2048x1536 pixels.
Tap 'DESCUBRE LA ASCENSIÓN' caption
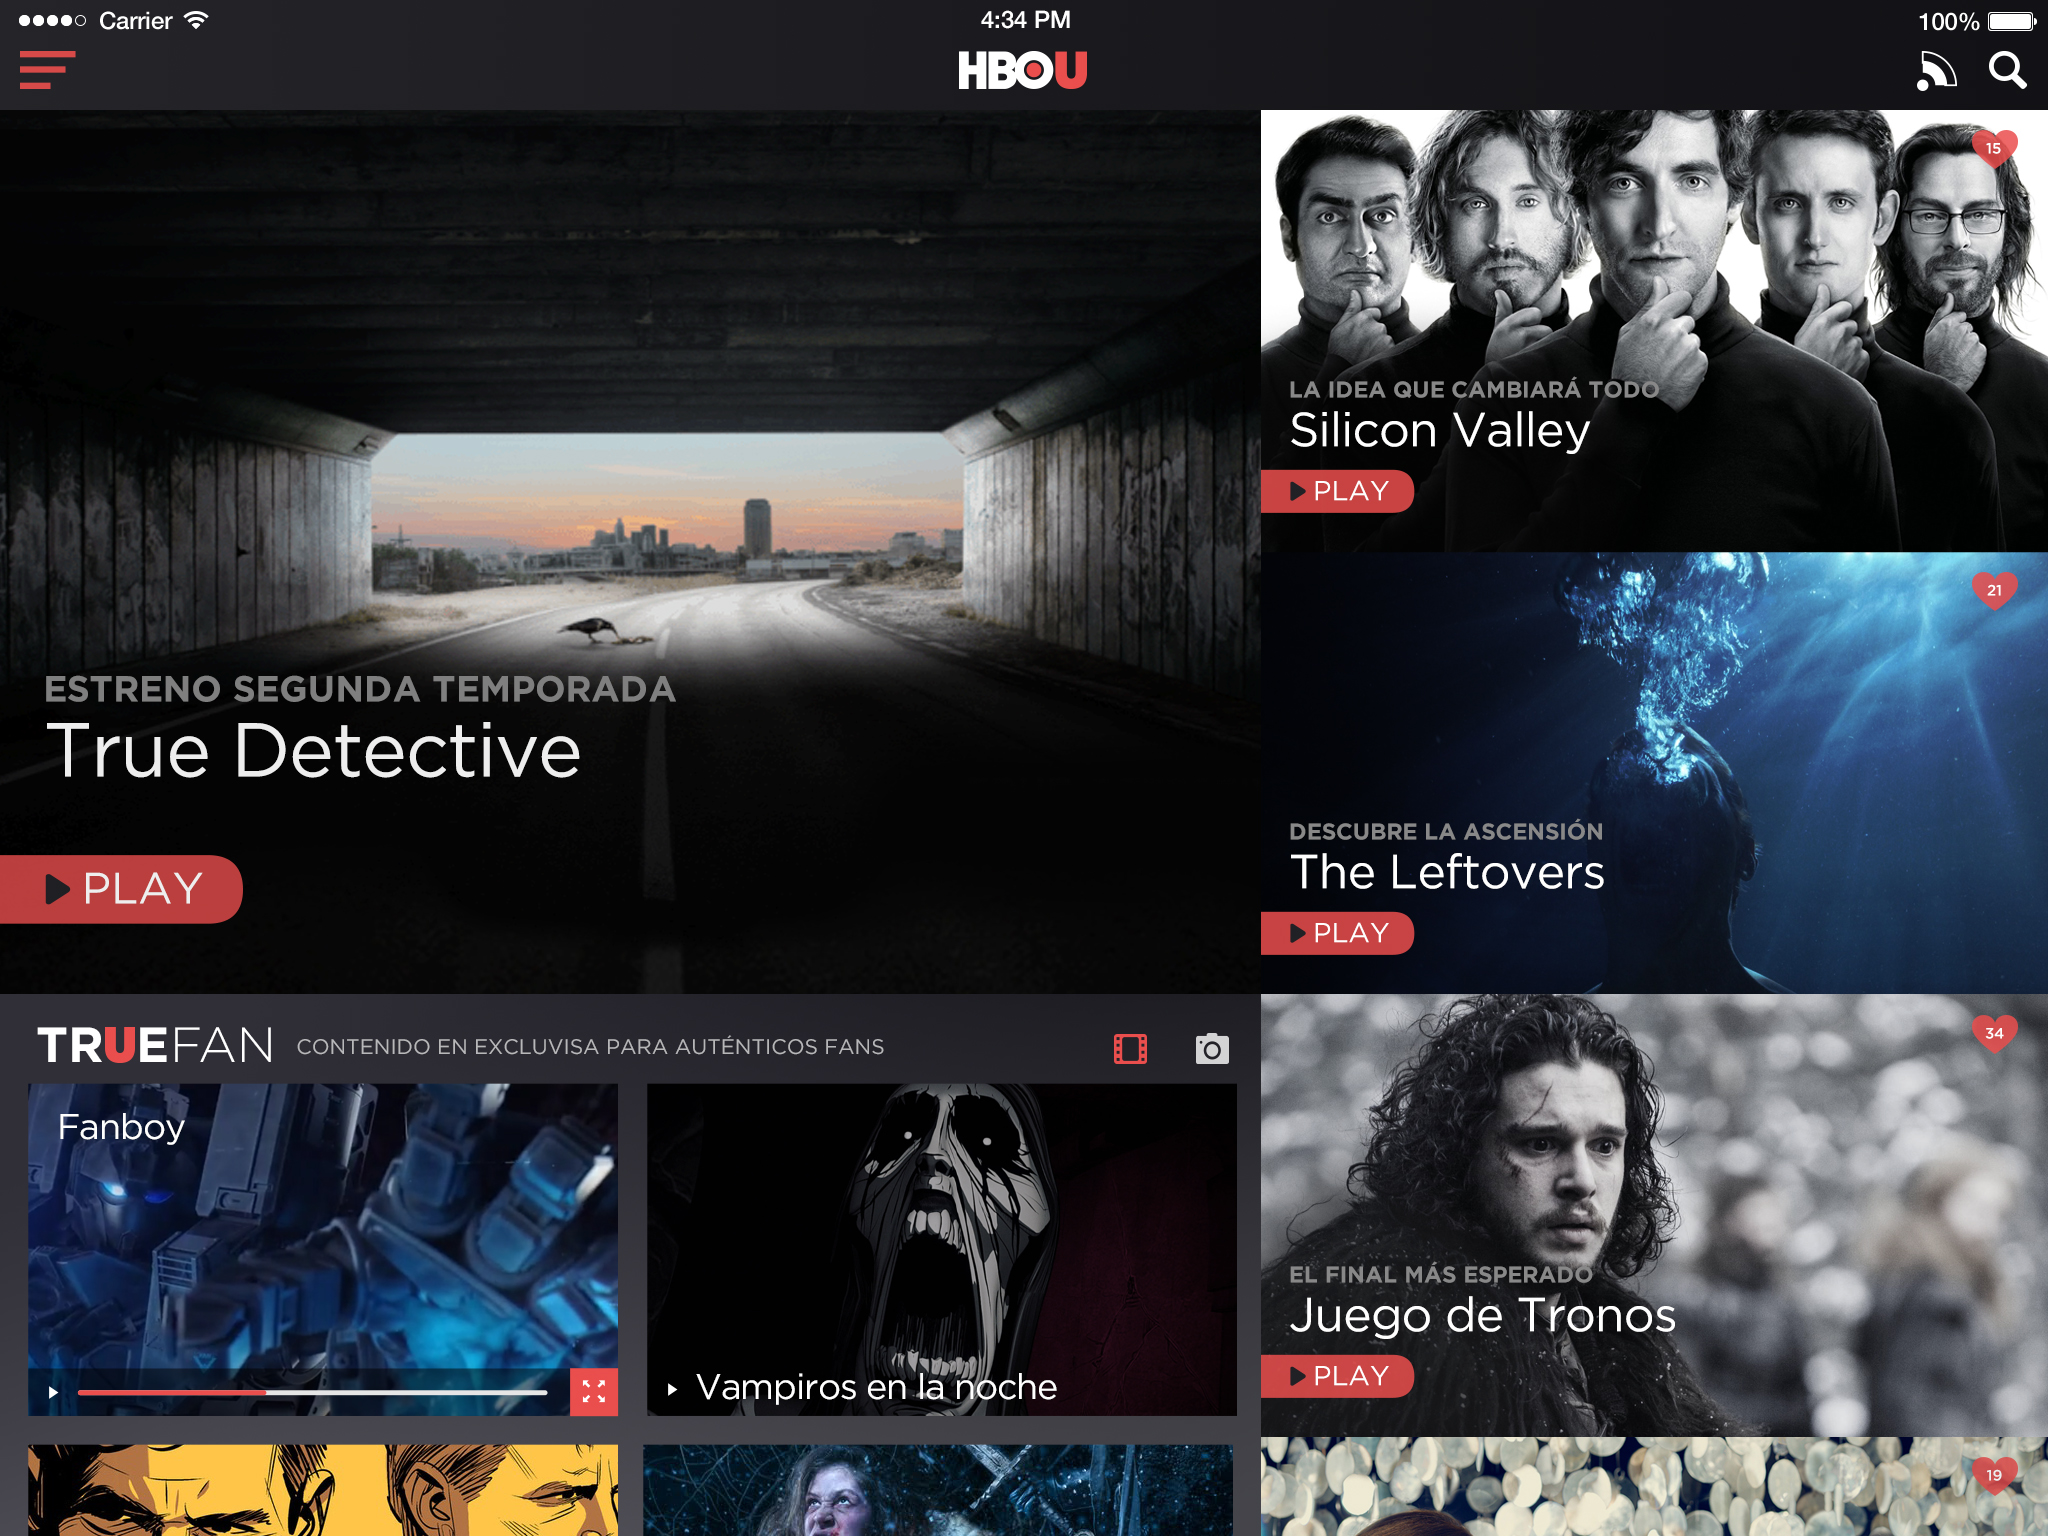click(x=1446, y=832)
